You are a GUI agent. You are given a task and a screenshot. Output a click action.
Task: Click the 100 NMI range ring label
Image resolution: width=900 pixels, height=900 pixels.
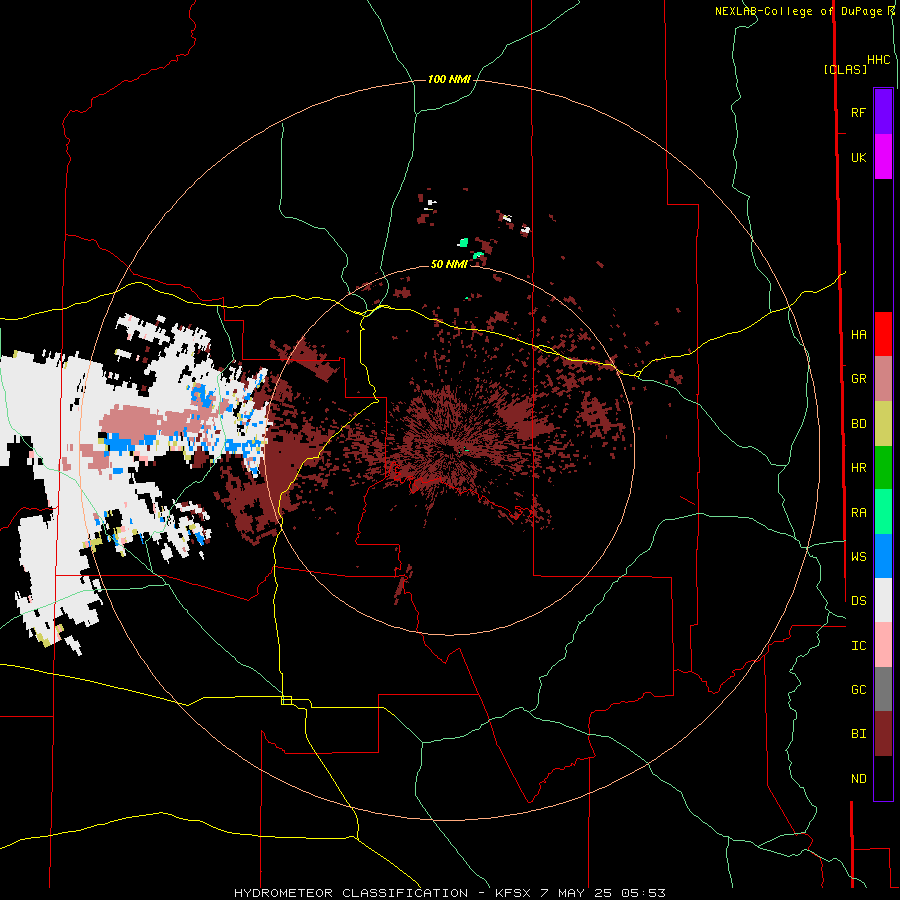pyautogui.click(x=449, y=79)
